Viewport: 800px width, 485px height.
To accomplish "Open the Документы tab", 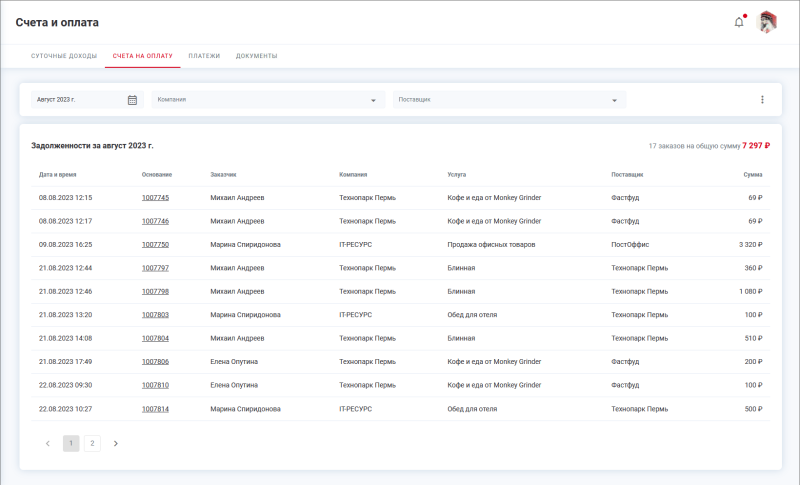I will 257,56.
